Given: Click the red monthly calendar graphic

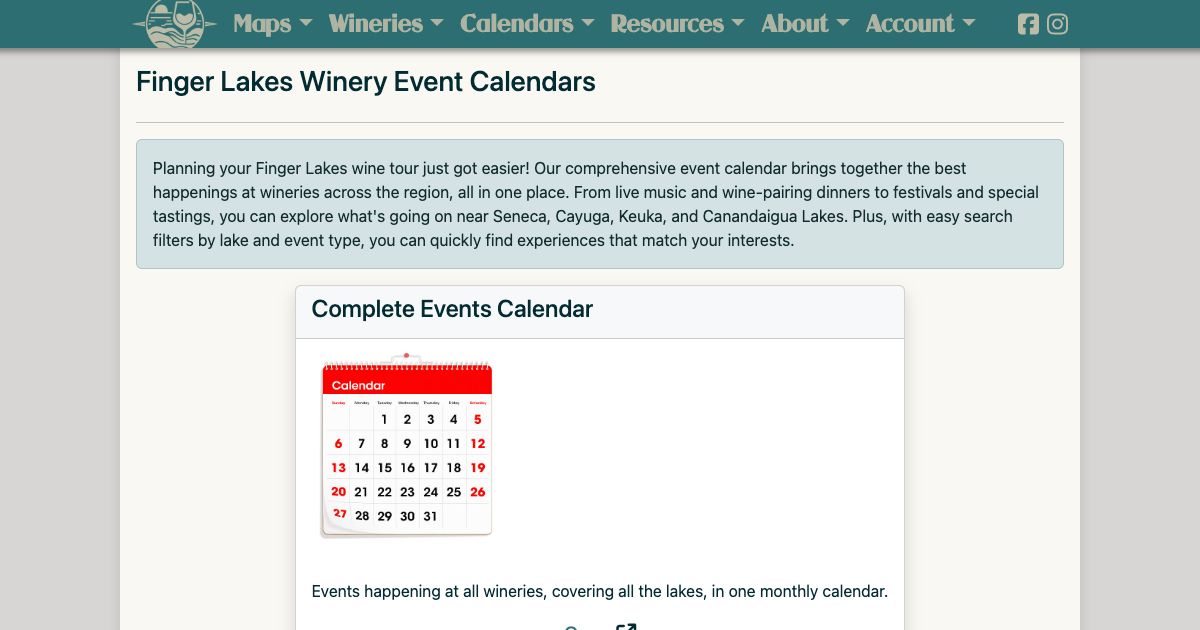Looking at the screenshot, I should click(x=406, y=447).
